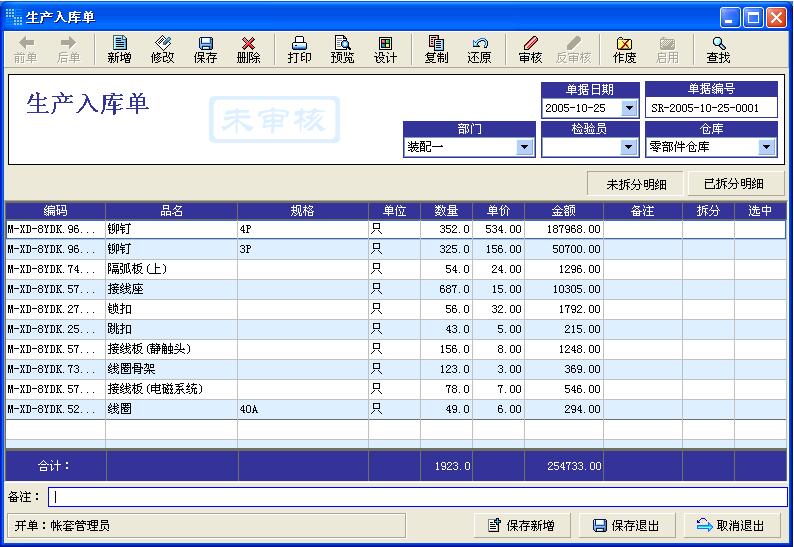Expand the 仓库 warehouse dropdown
This screenshot has height=547, width=794.
pos(766,147)
